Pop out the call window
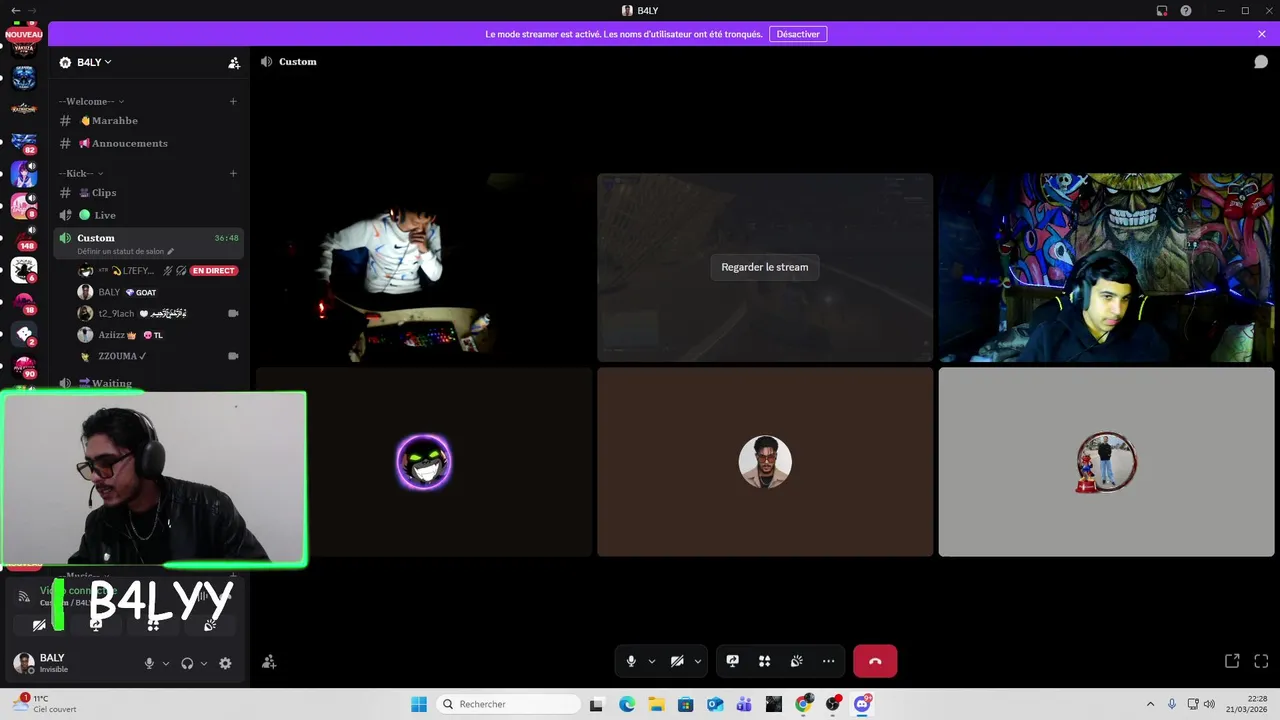Image resolution: width=1280 pixels, height=720 pixels. tap(1232, 661)
